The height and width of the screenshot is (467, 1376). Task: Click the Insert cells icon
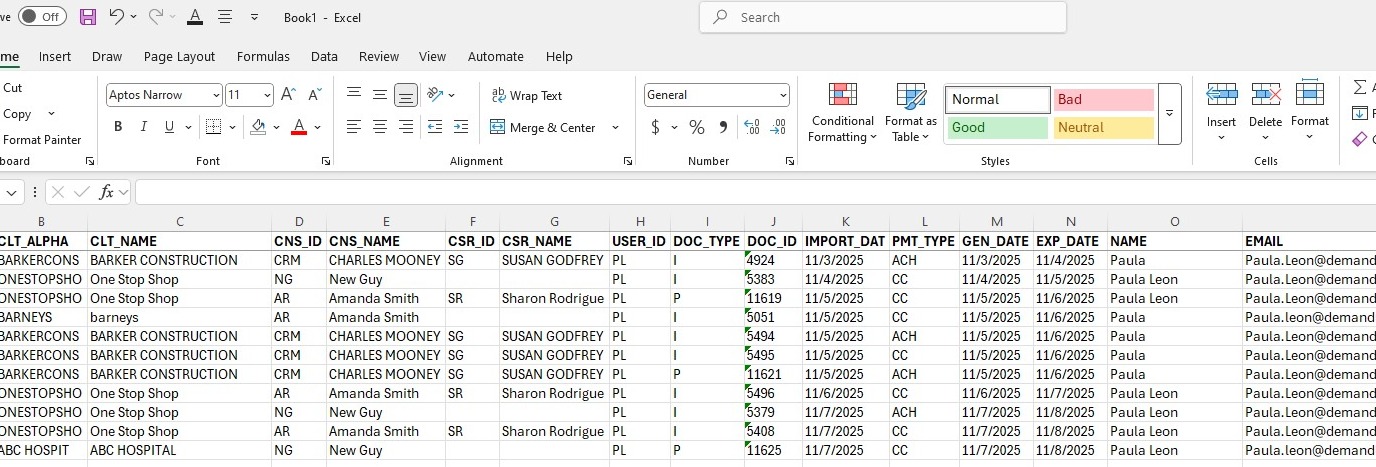(x=1221, y=94)
